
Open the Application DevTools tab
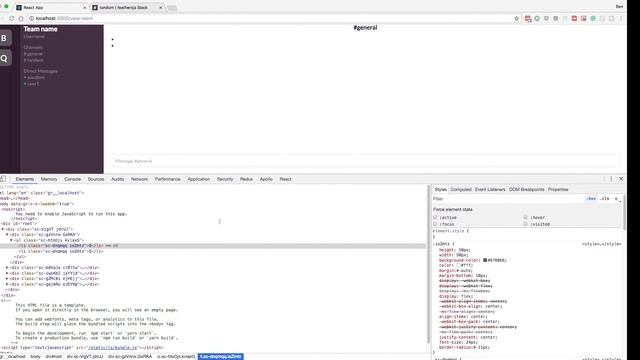tap(199, 179)
